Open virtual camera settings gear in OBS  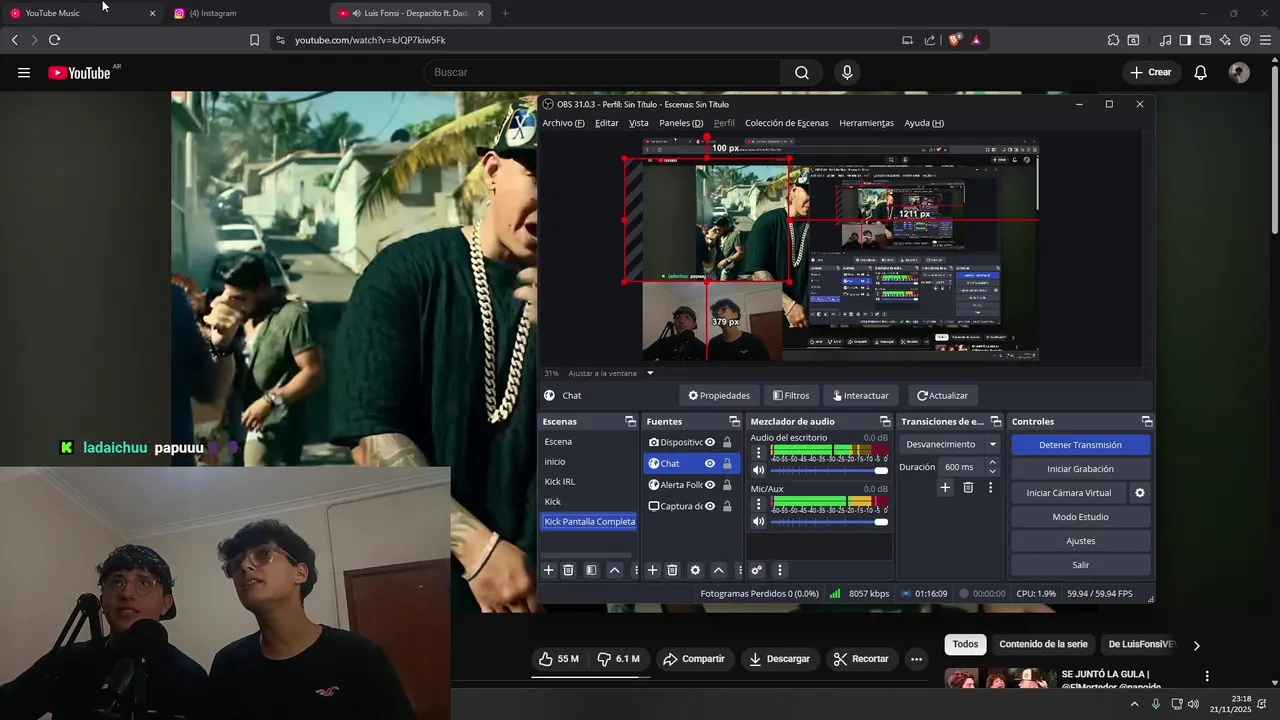(1139, 493)
